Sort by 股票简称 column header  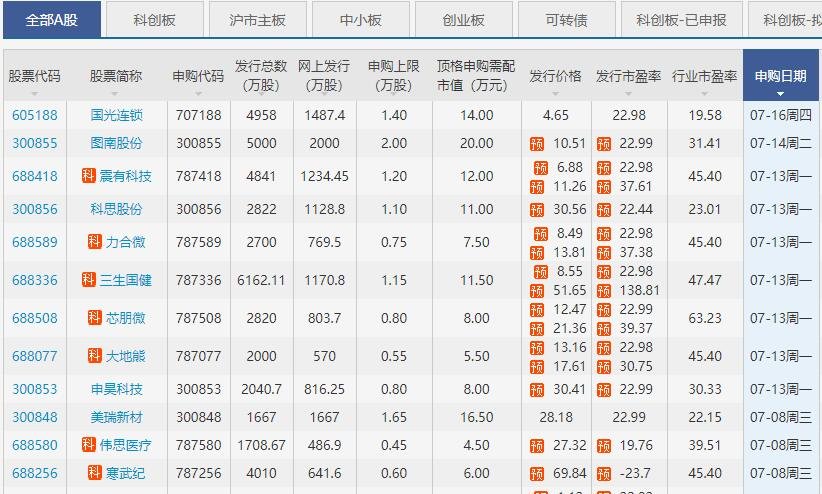[x=116, y=76]
